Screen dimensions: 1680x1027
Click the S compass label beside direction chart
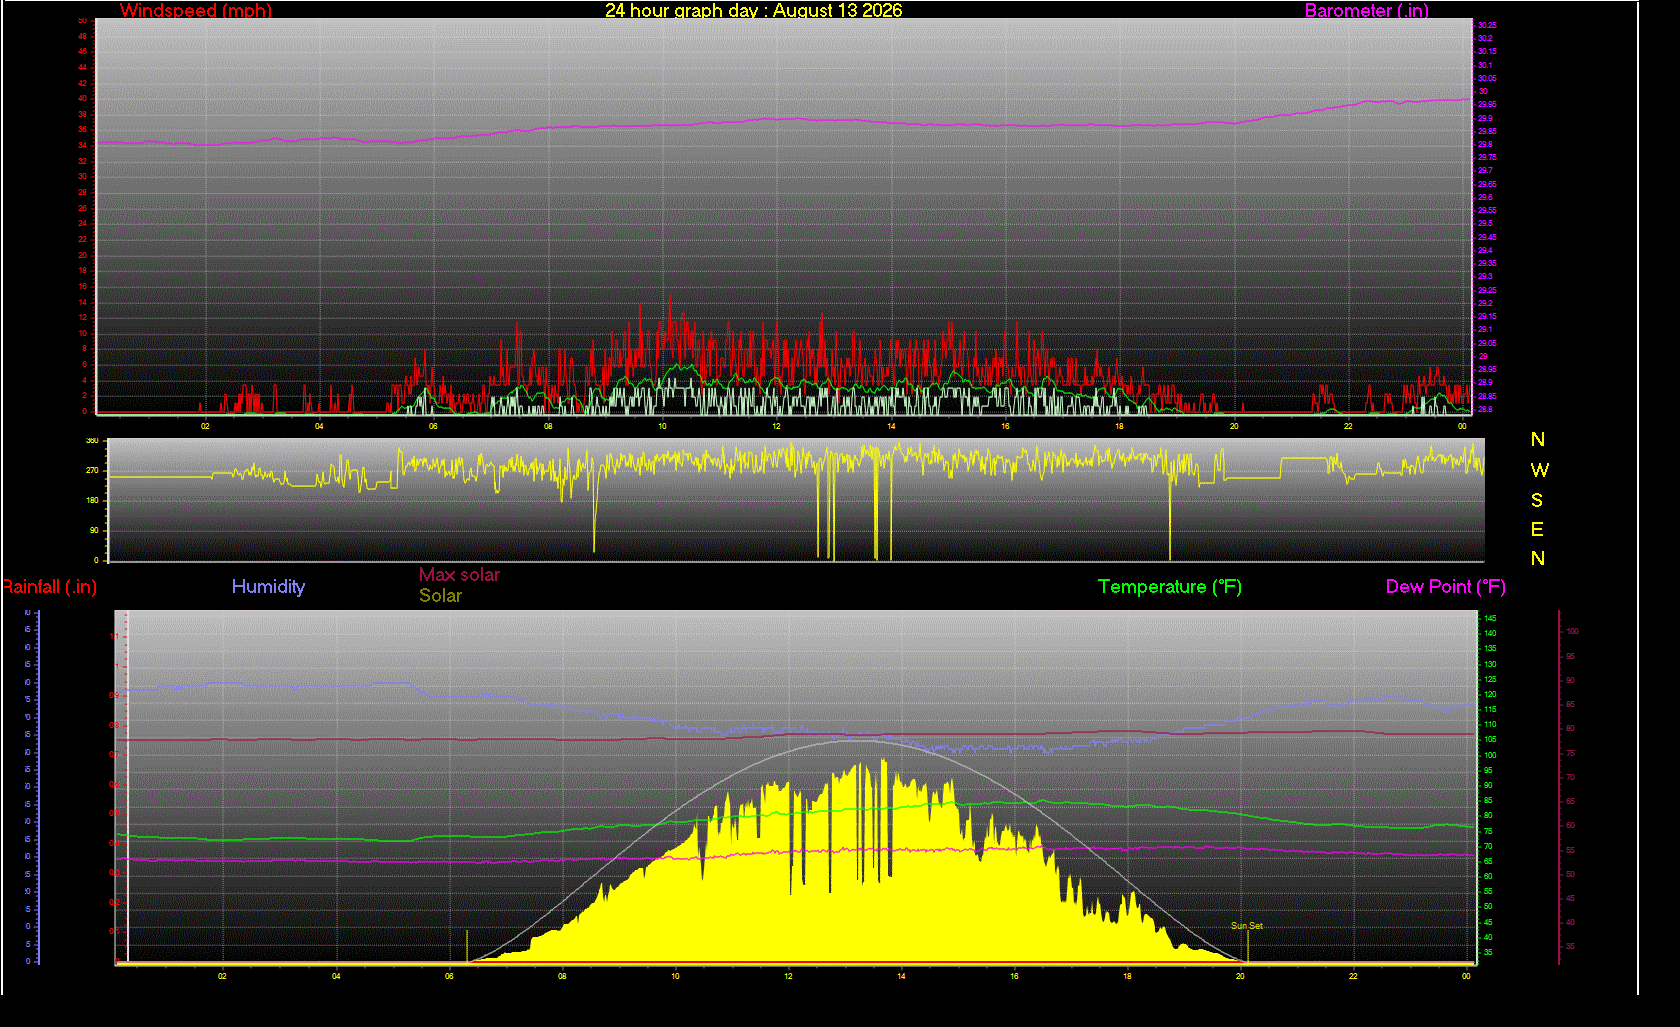tap(1537, 500)
